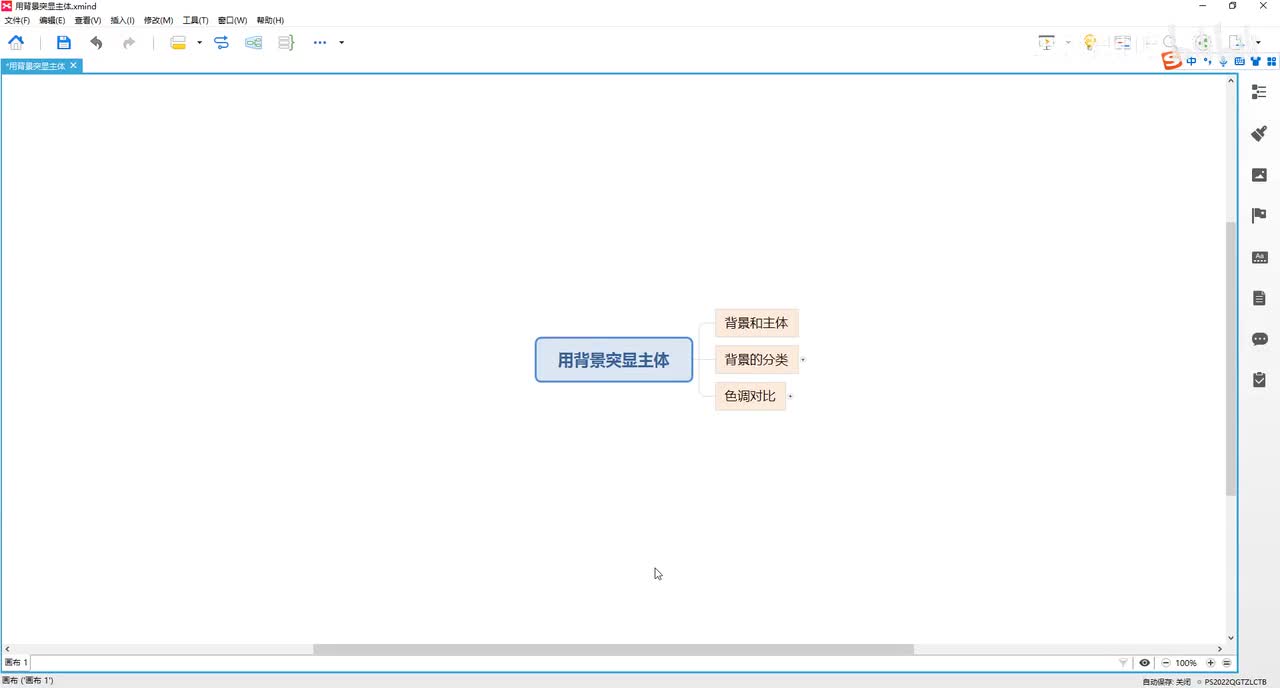This screenshot has width=1280, height=688.
Task: Open the Sogou soft keyboard icon
Action: [1239, 61]
